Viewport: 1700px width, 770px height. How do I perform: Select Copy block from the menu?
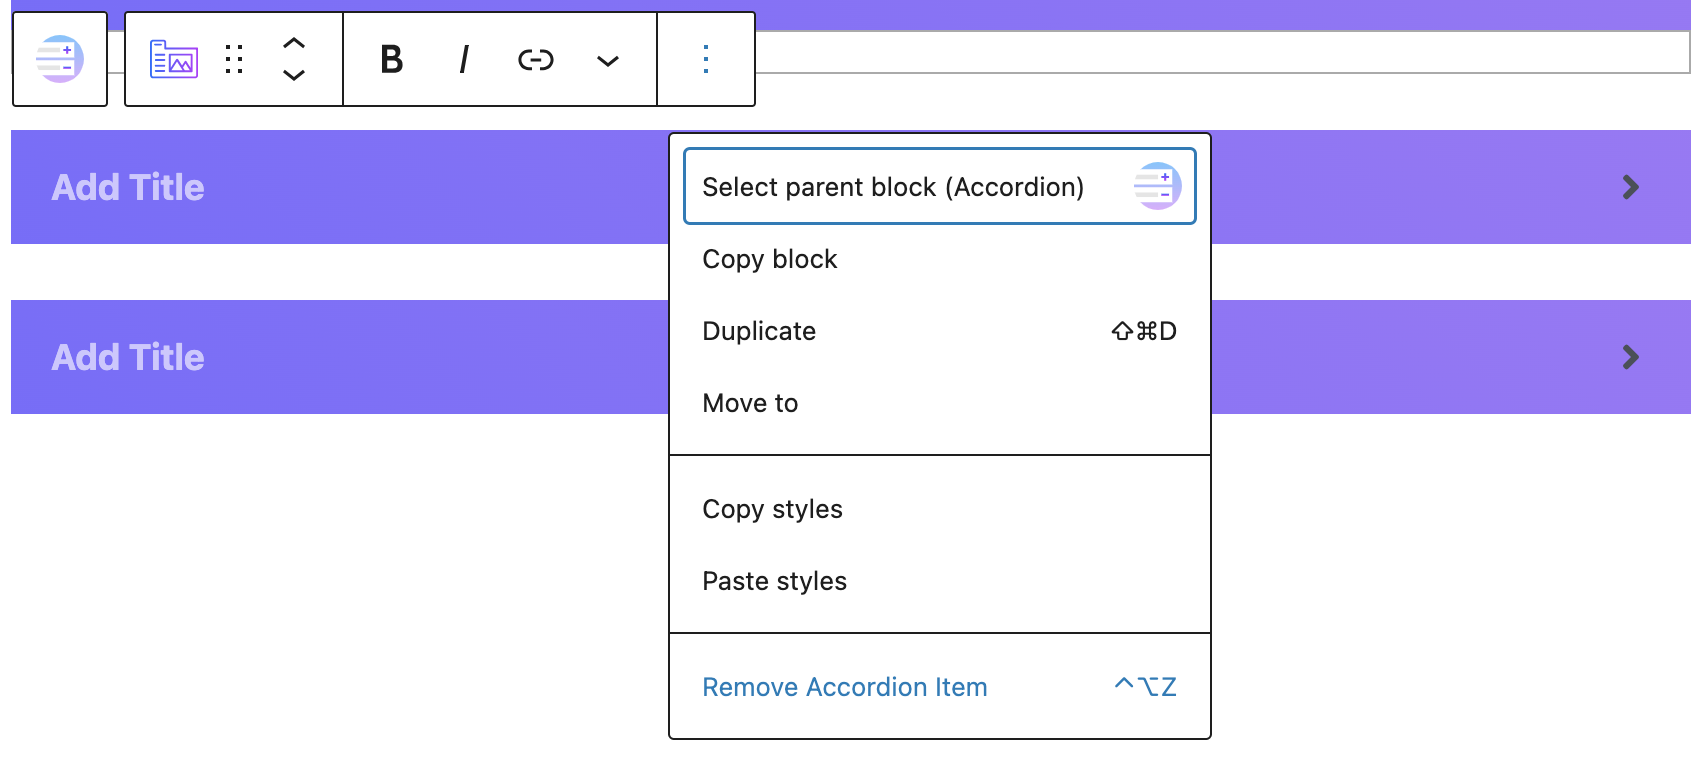pos(940,259)
